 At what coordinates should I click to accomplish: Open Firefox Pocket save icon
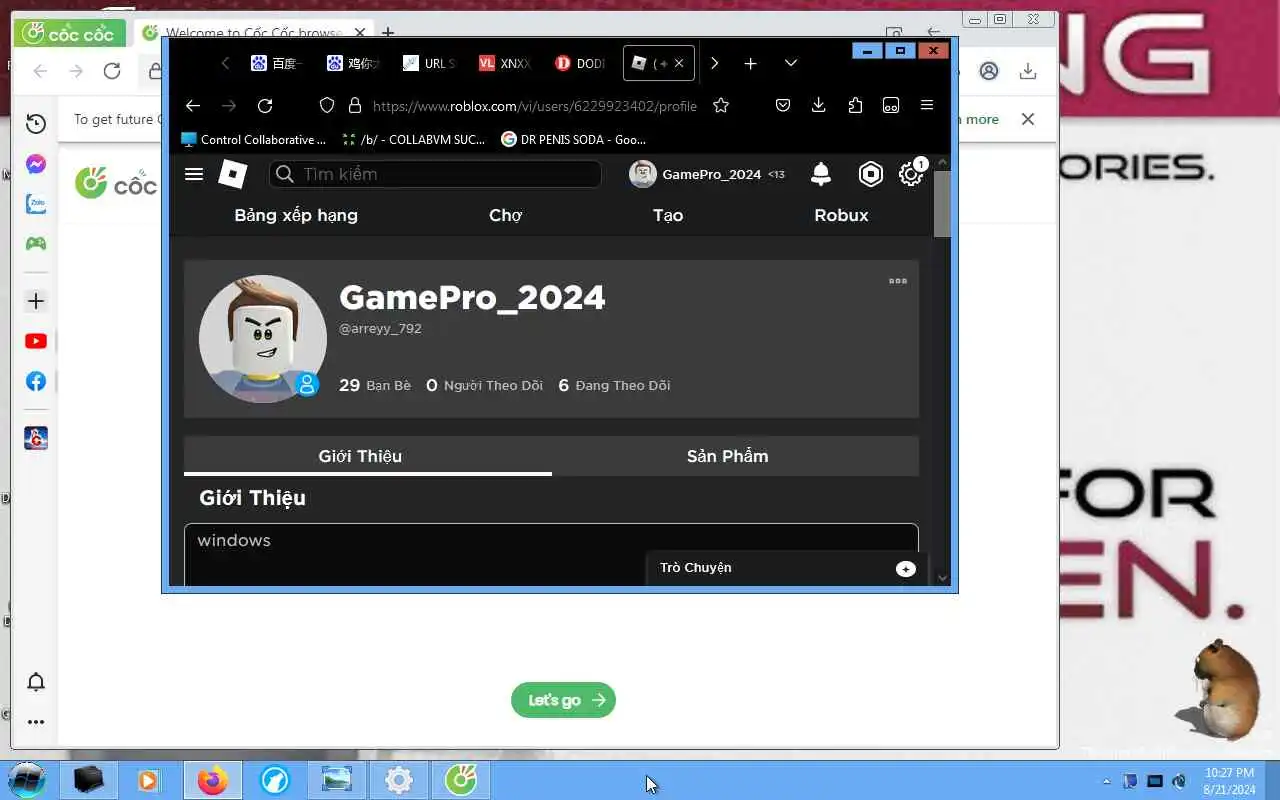(x=784, y=106)
